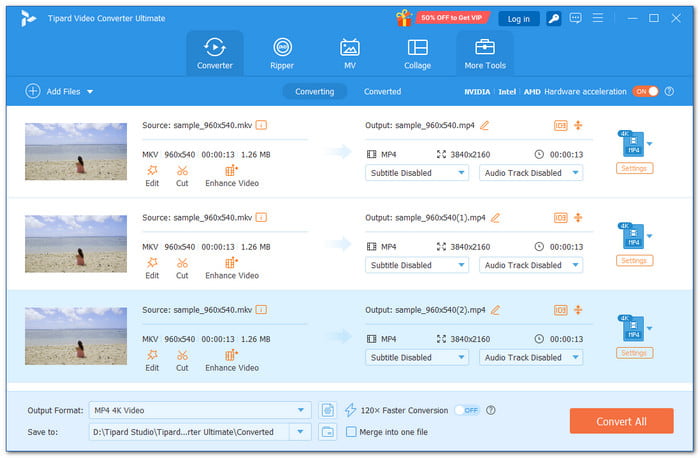Switch to the Ripper tab
The image size is (700, 458).
click(282, 54)
